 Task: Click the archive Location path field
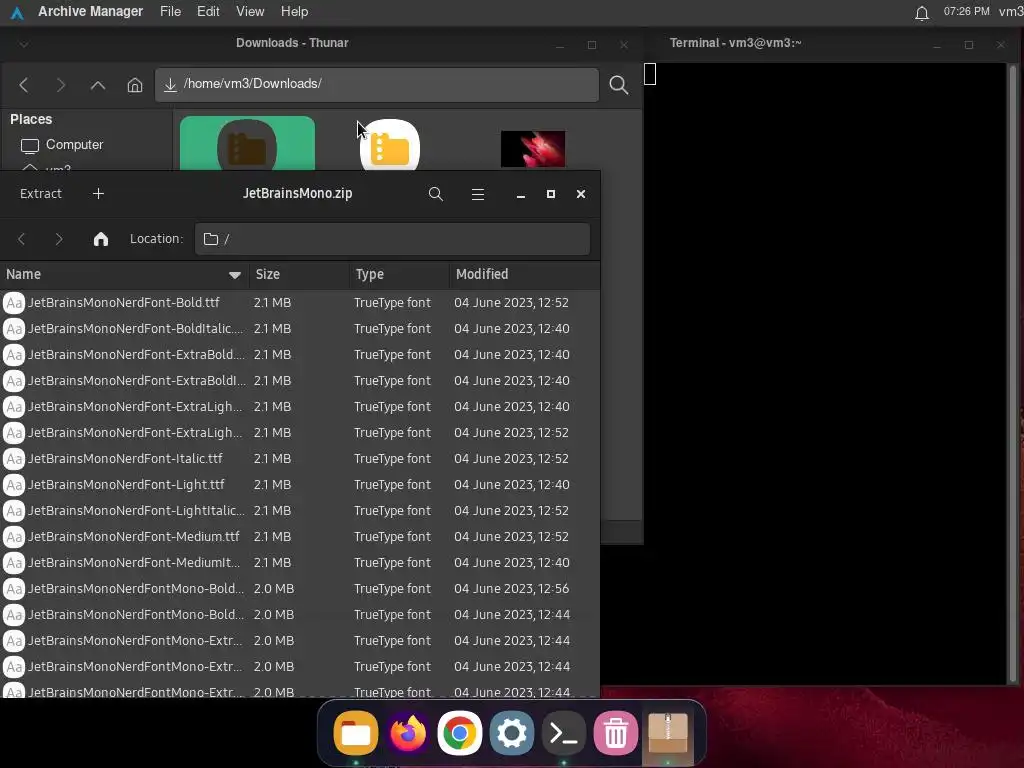click(x=392, y=239)
